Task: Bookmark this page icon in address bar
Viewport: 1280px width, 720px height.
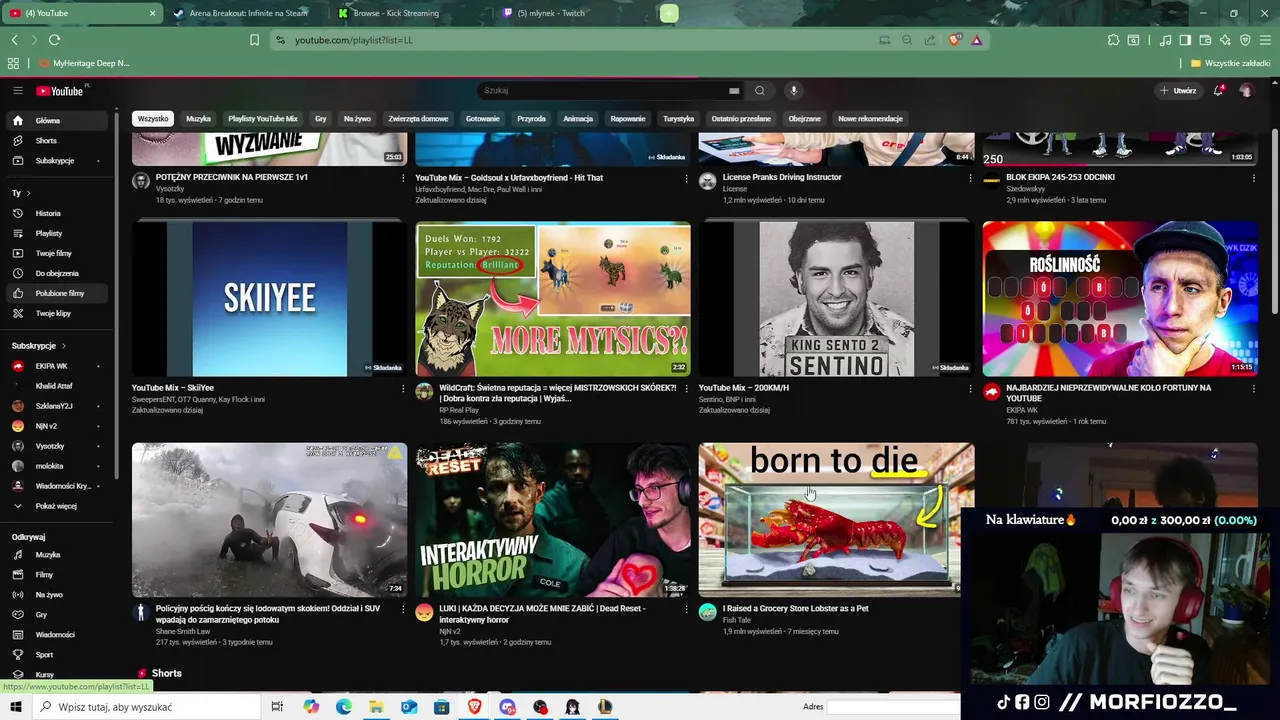Action: pyautogui.click(x=254, y=40)
